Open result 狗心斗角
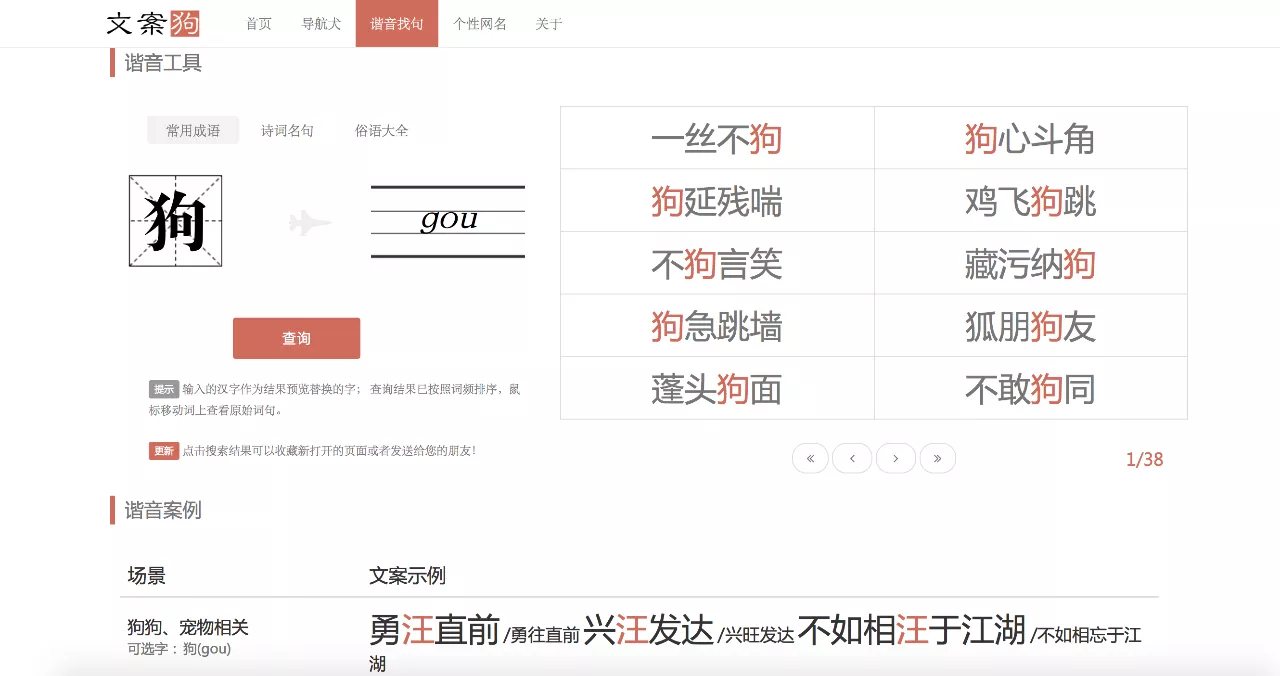Viewport: 1280px width, 676px height. pos(1030,139)
